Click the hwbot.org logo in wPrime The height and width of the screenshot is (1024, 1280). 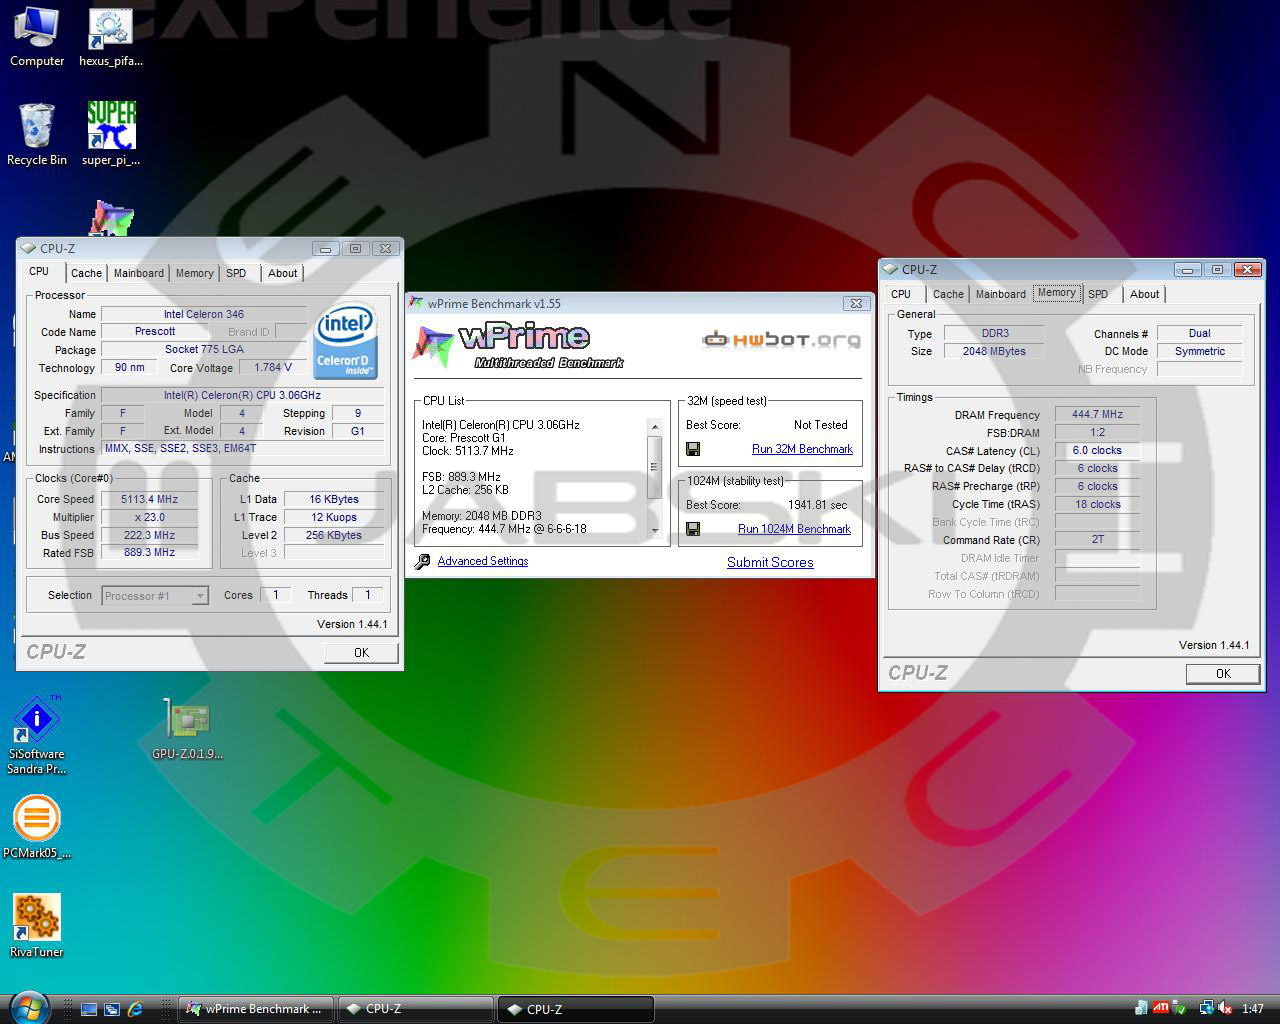tap(781, 340)
